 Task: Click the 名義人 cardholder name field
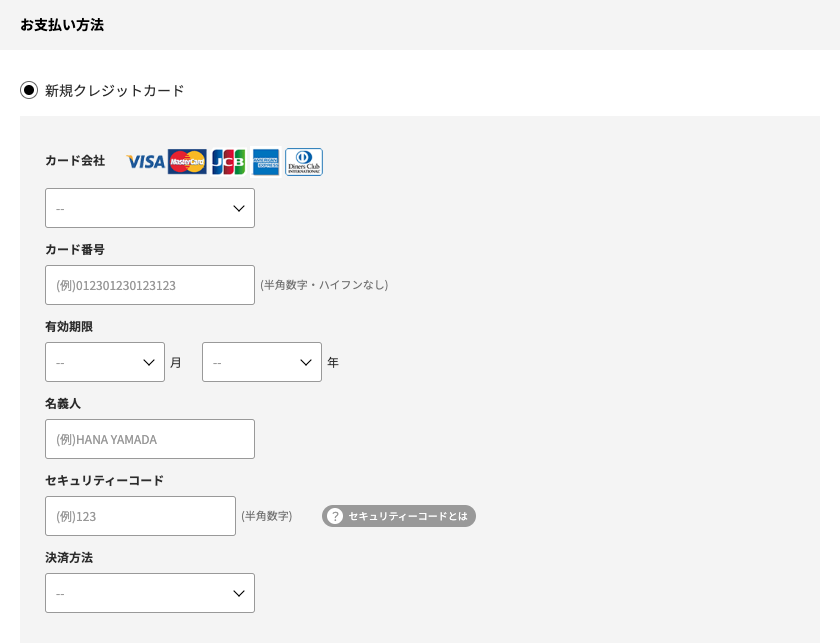(x=150, y=439)
